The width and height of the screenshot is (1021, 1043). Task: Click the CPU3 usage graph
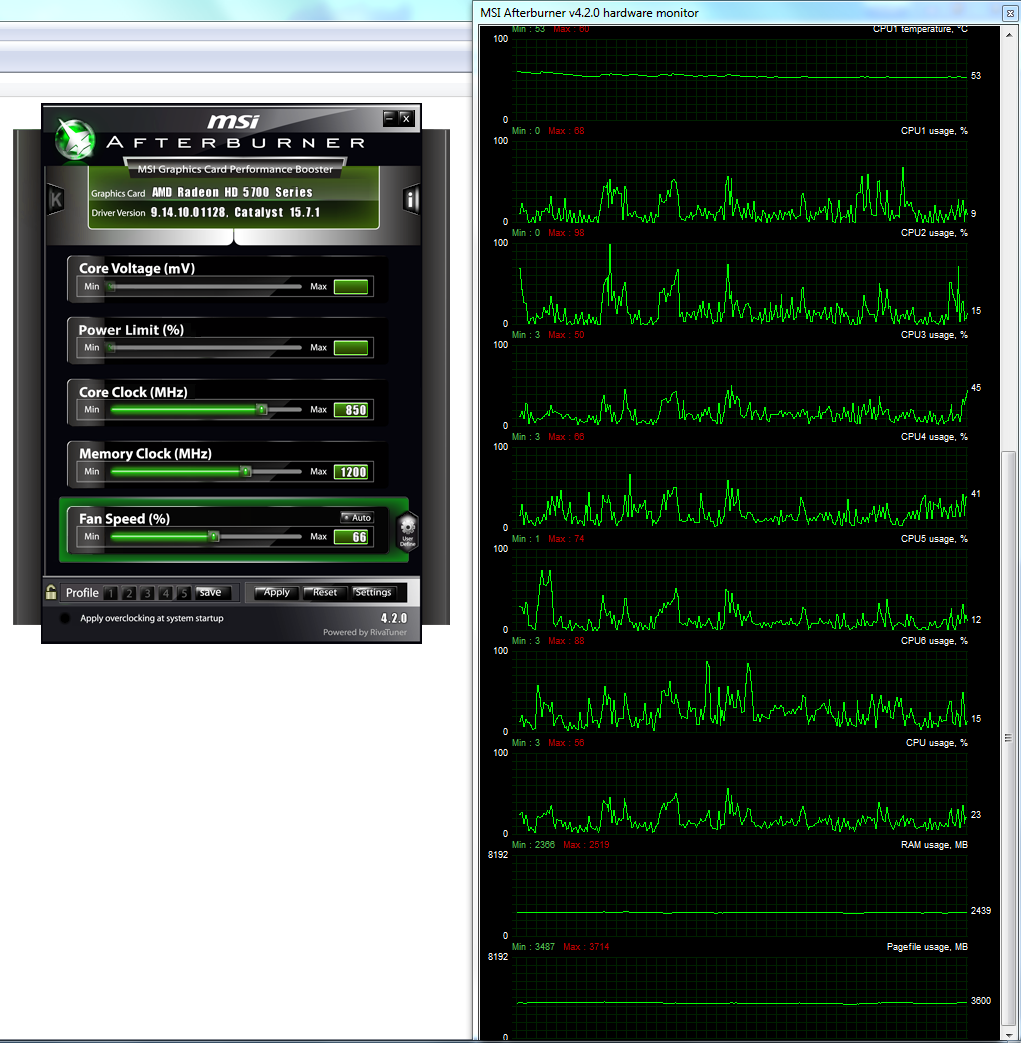pyautogui.click(x=740, y=385)
